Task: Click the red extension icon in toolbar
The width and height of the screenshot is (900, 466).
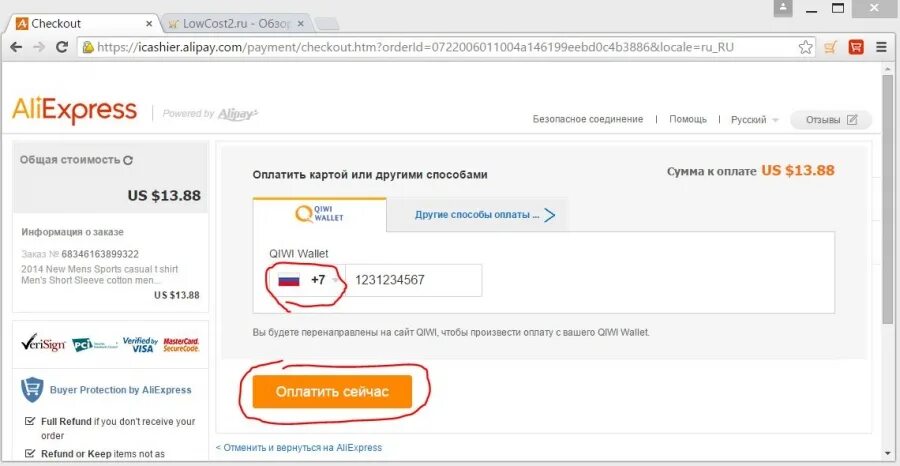Action: pyautogui.click(x=856, y=47)
